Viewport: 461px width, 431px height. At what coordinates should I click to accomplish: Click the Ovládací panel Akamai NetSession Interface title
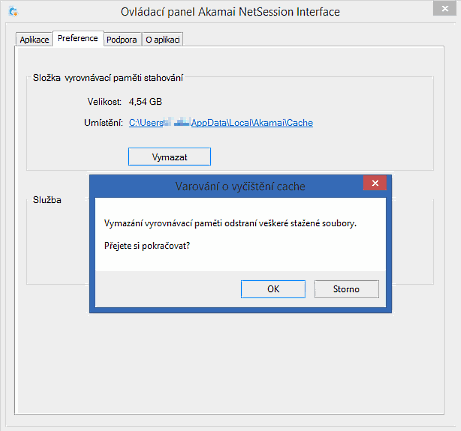230,12
